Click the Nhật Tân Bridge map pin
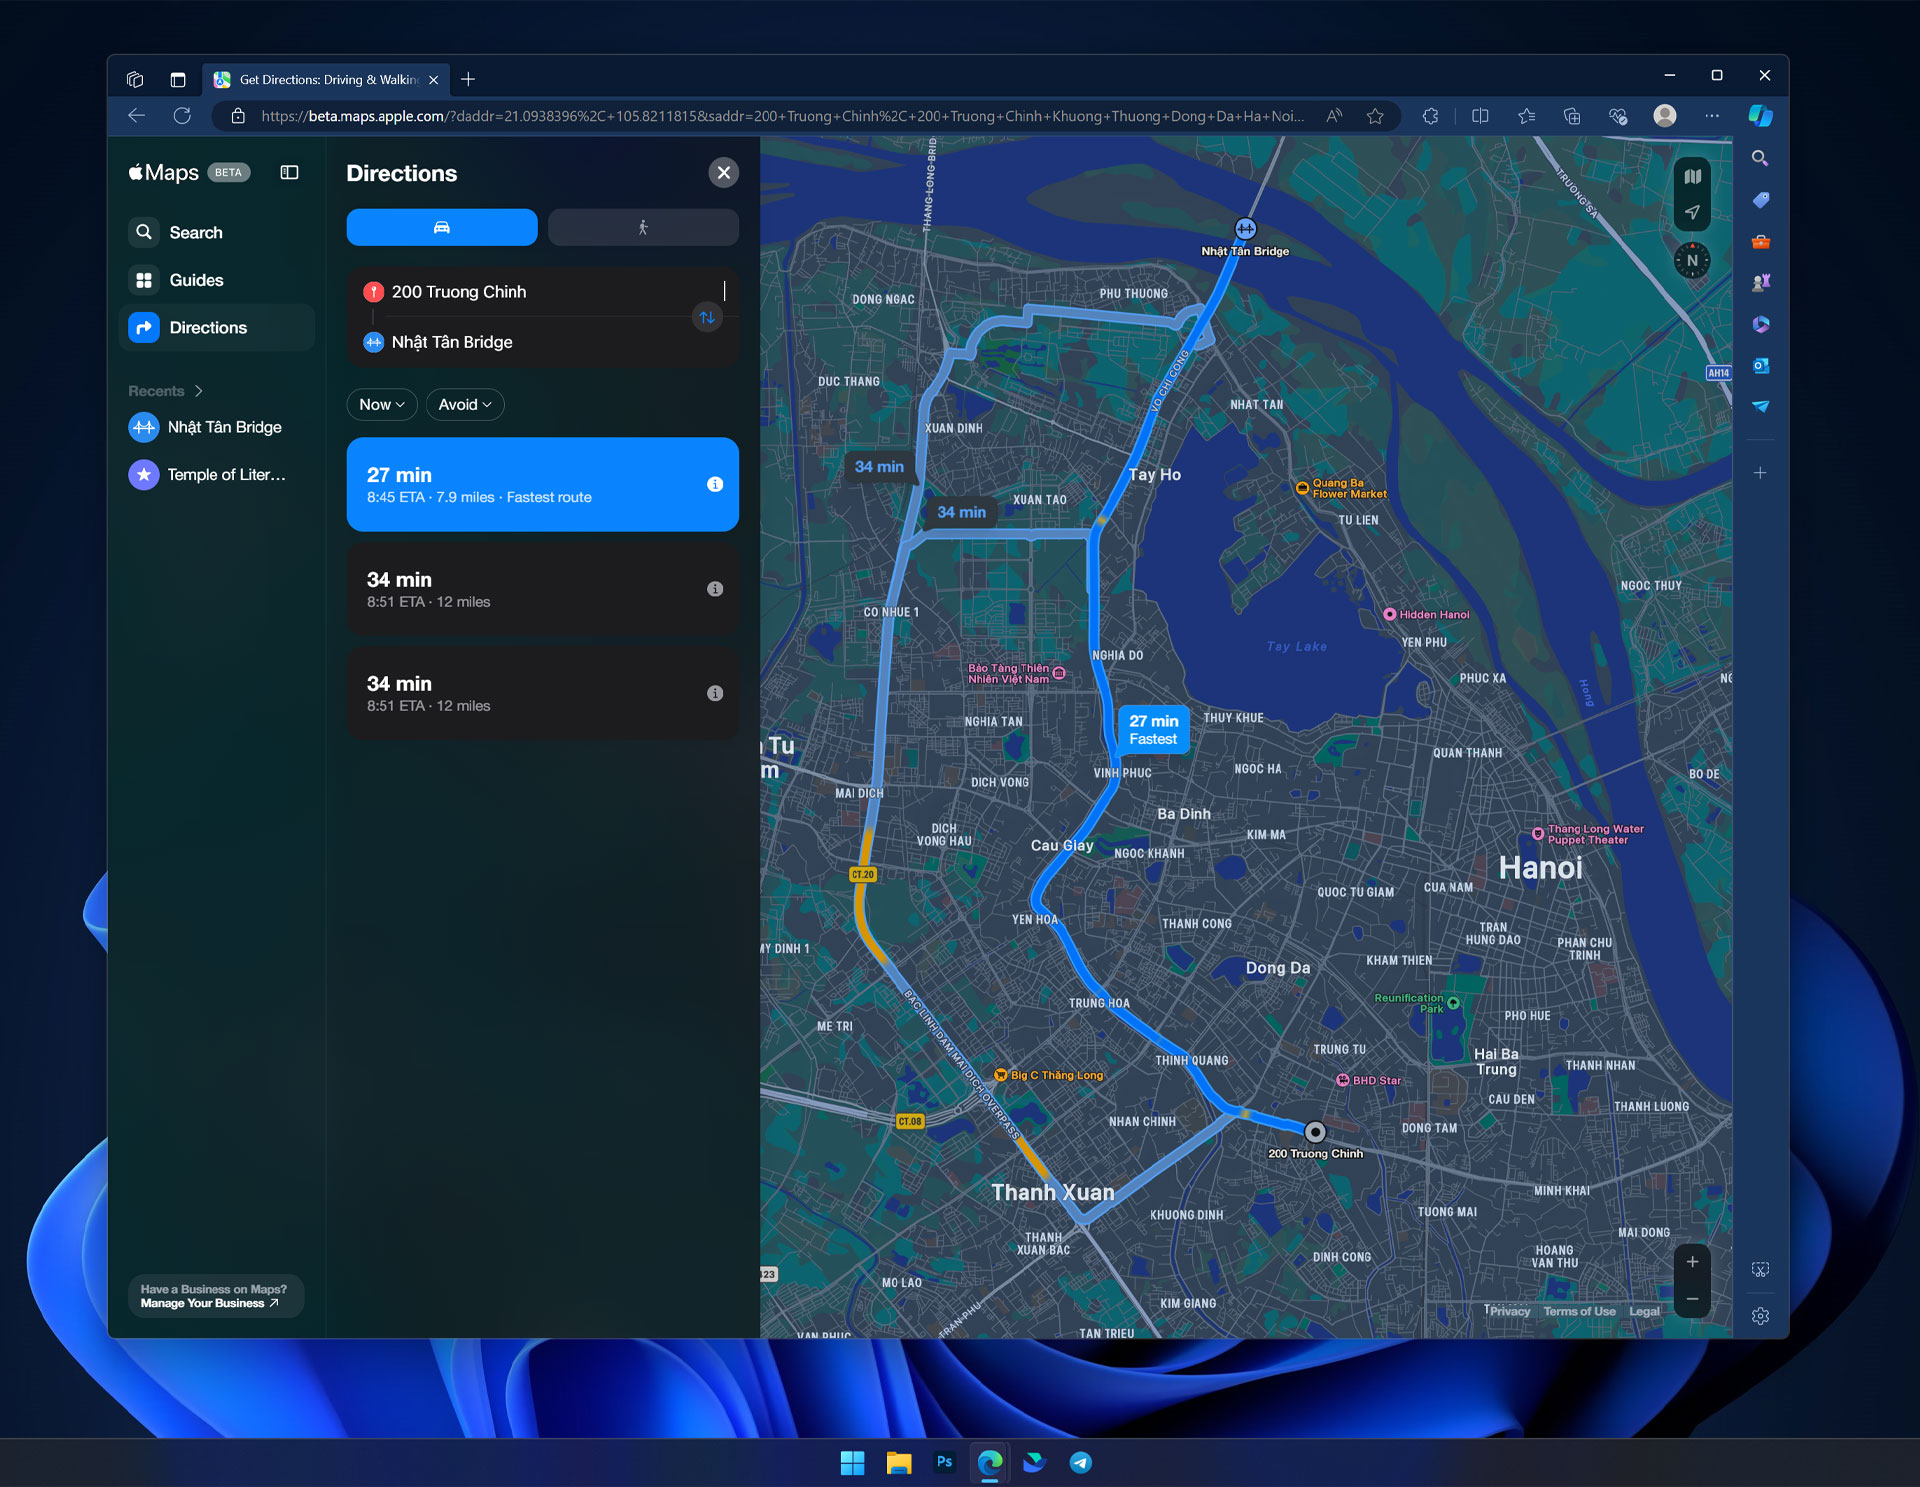Viewport: 1920px width, 1487px height. click(1245, 229)
